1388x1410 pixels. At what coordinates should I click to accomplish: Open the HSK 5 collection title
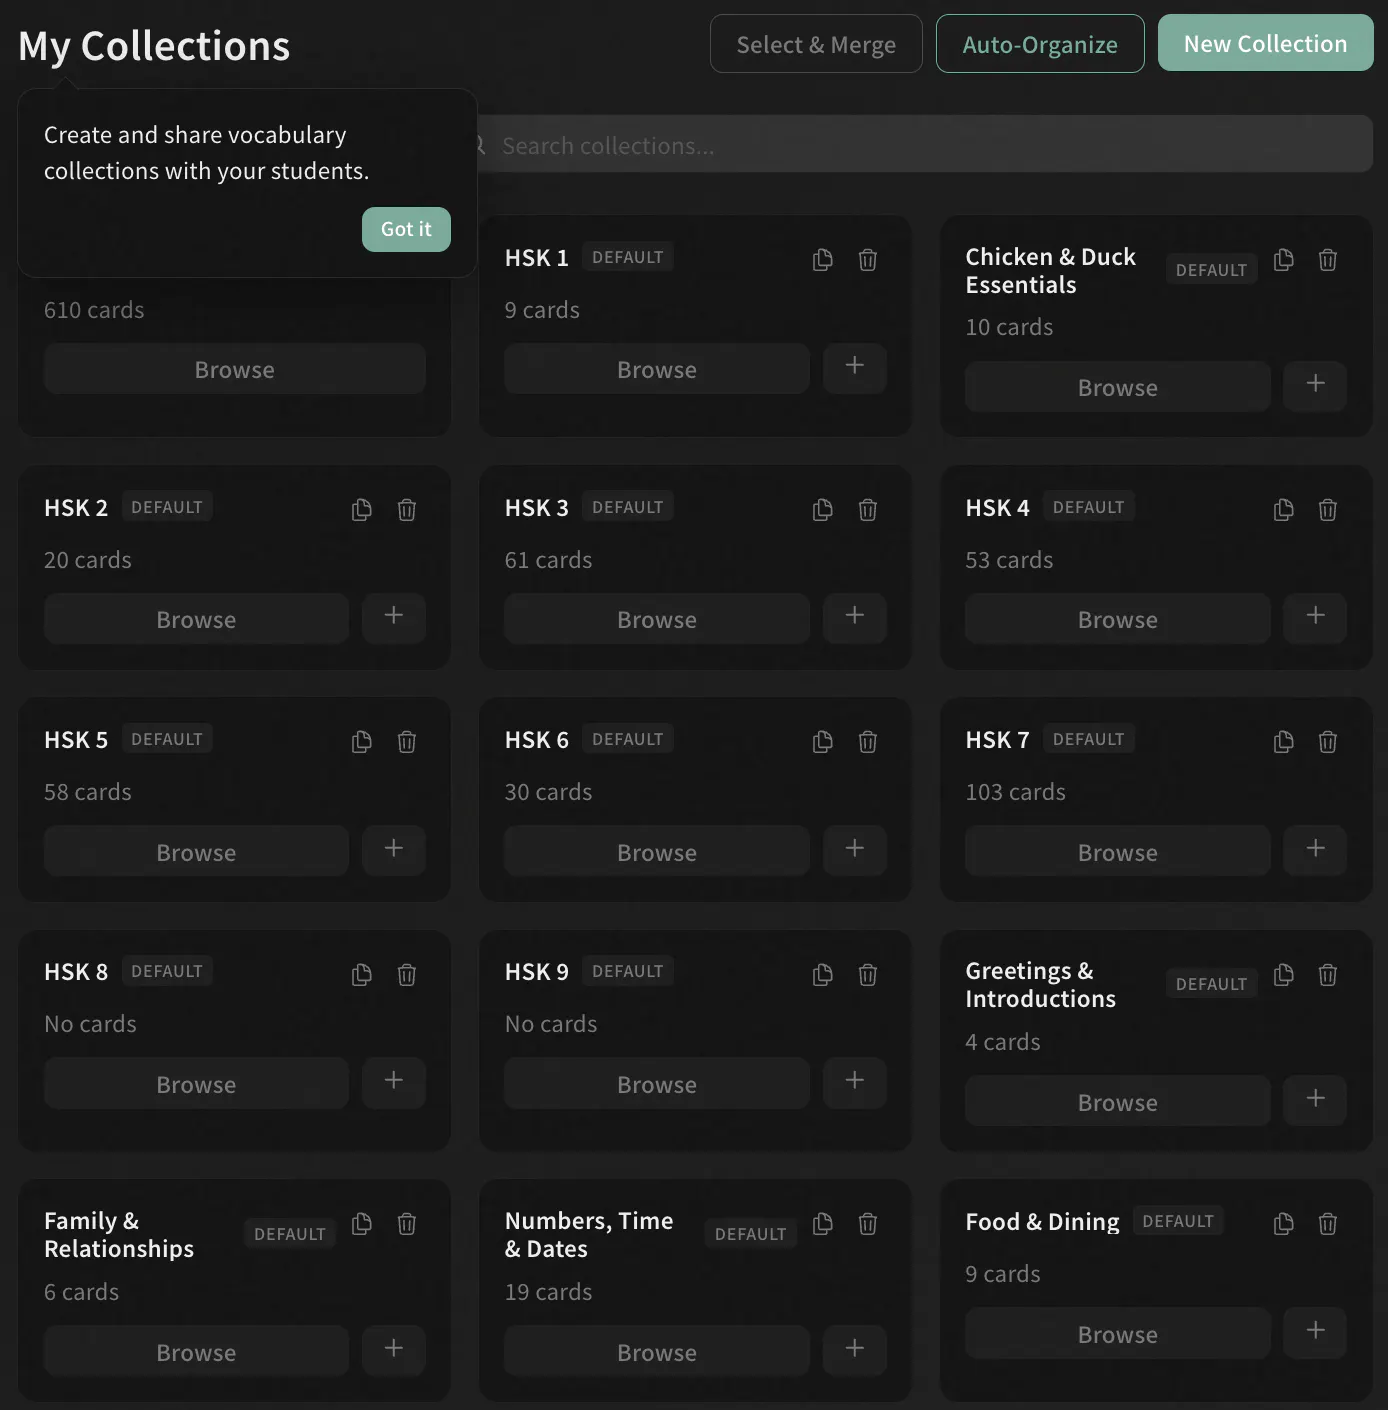click(76, 740)
